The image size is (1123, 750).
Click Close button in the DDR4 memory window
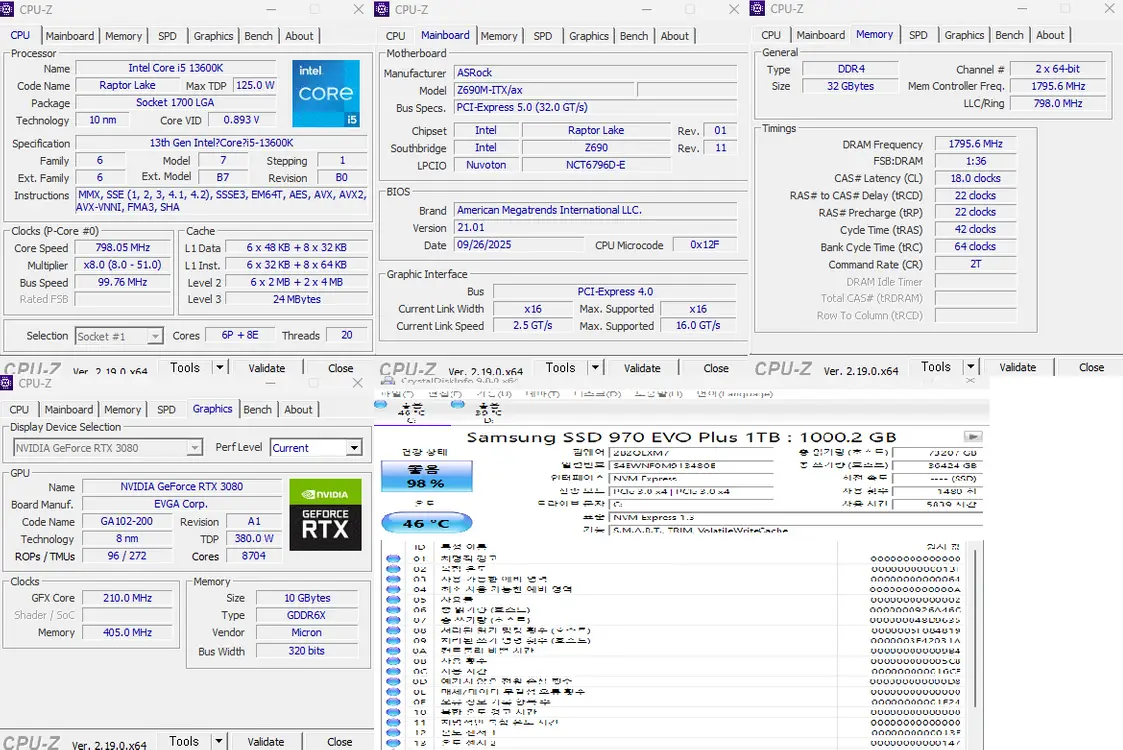(1091, 367)
